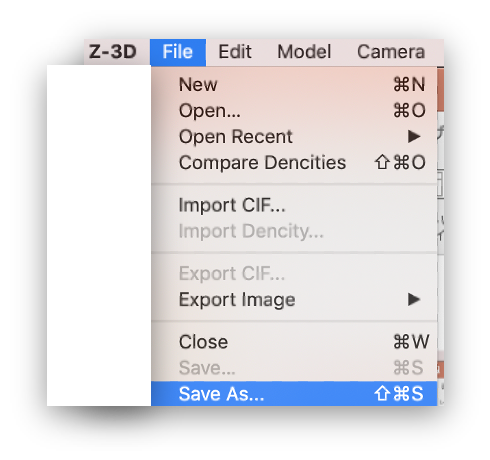Click the greyed-out Import Dencity... item
The height and width of the screenshot is (460, 490).
pyautogui.click(x=294, y=231)
